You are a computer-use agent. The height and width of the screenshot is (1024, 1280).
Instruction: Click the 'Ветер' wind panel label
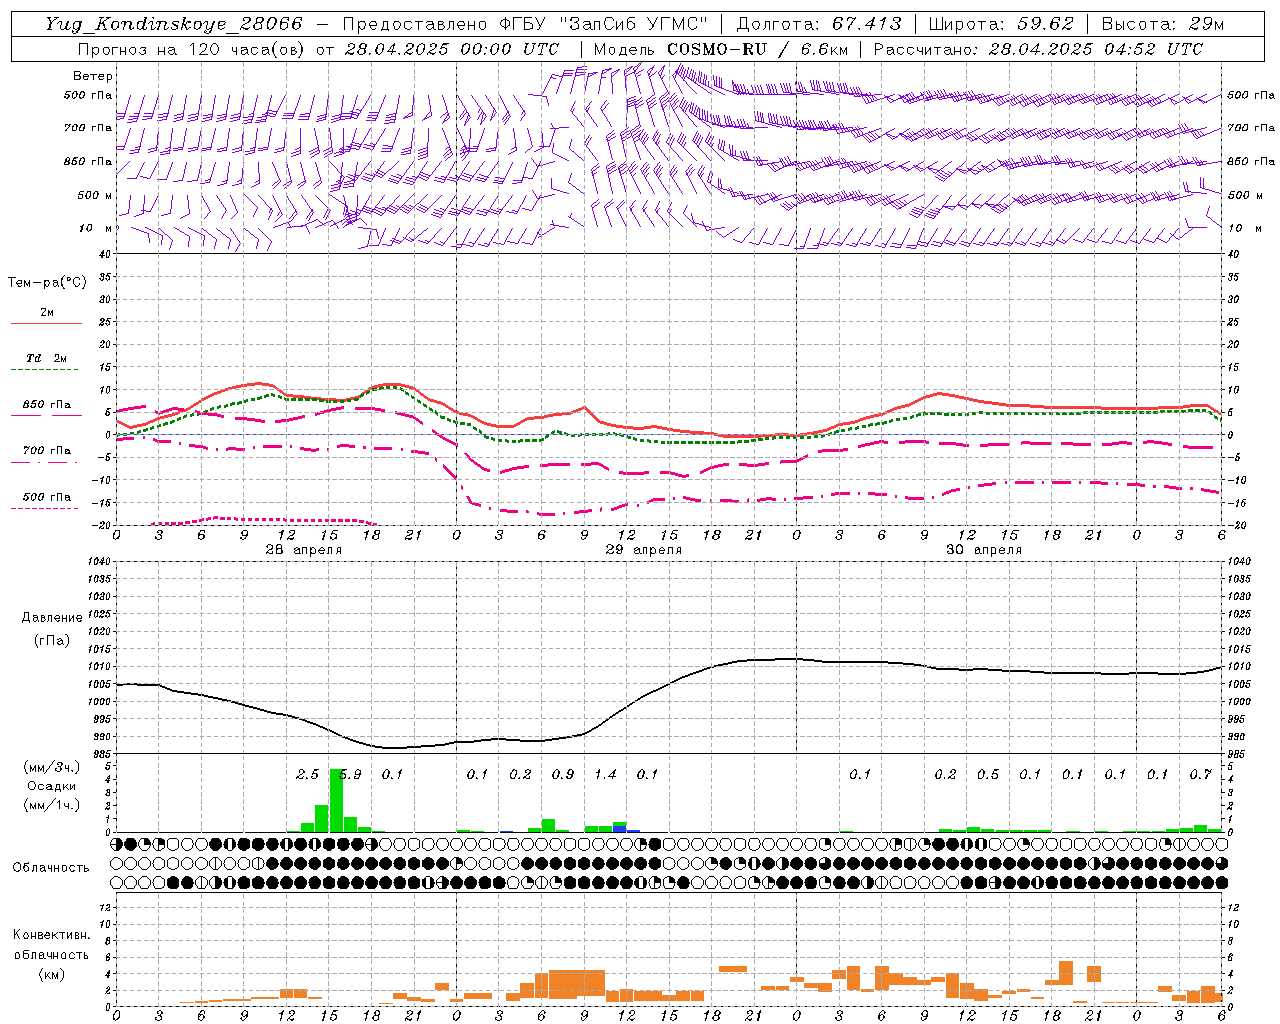pos(92,76)
